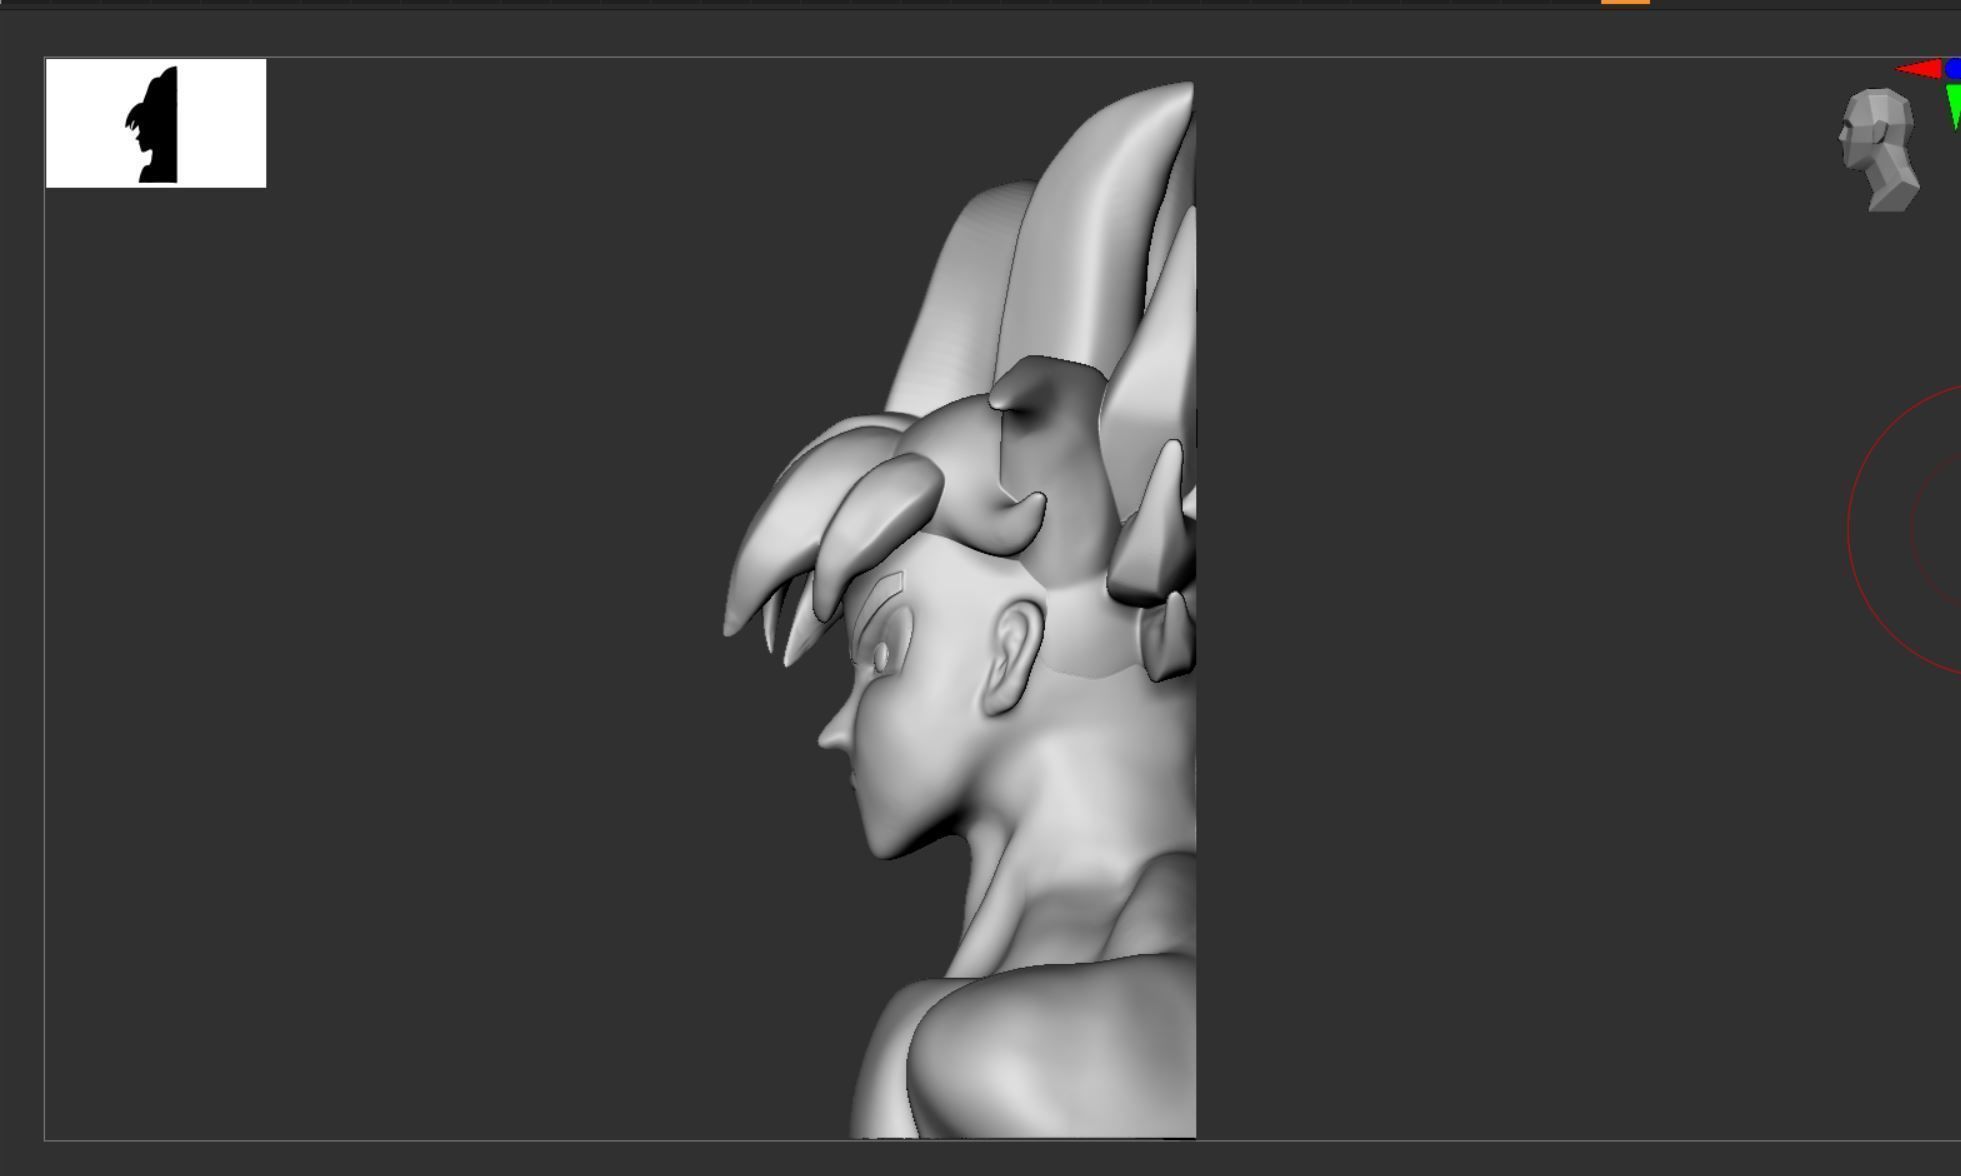The height and width of the screenshot is (1176, 1961).
Task: Click the silhouette thumbnail preview
Action: pyautogui.click(x=156, y=123)
